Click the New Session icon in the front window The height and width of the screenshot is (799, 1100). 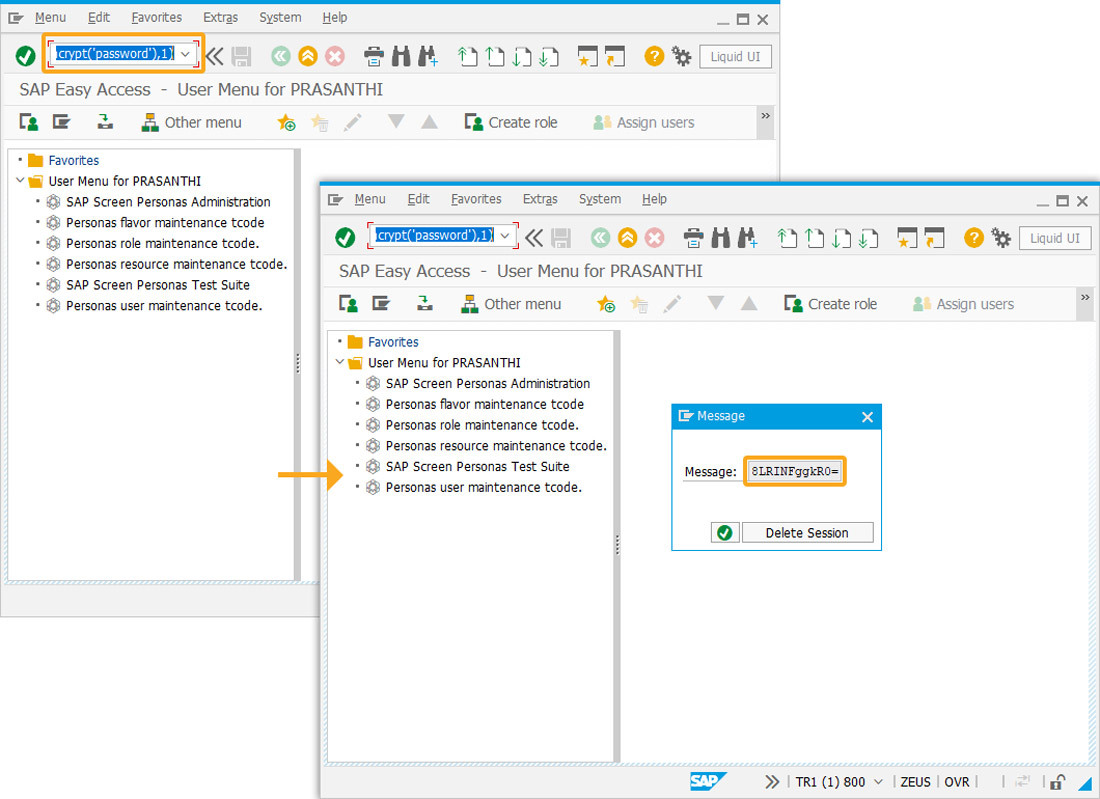pyautogui.click(x=907, y=238)
